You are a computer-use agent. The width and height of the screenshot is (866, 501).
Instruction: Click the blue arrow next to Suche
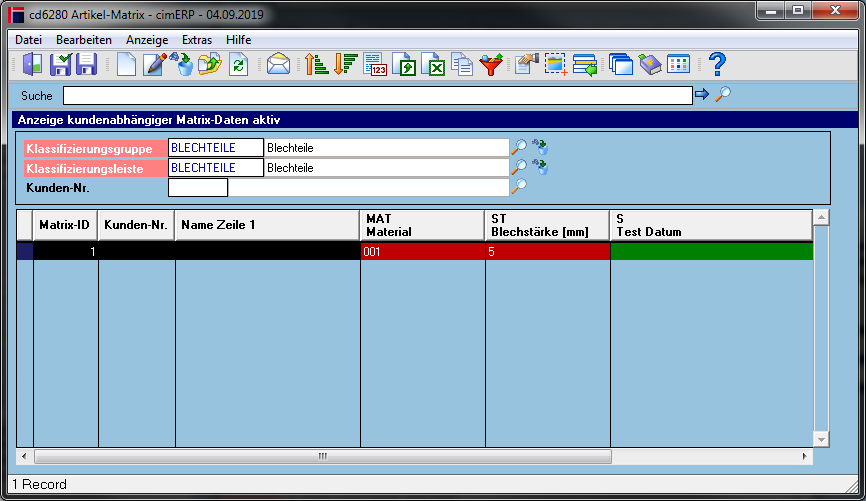pos(702,94)
